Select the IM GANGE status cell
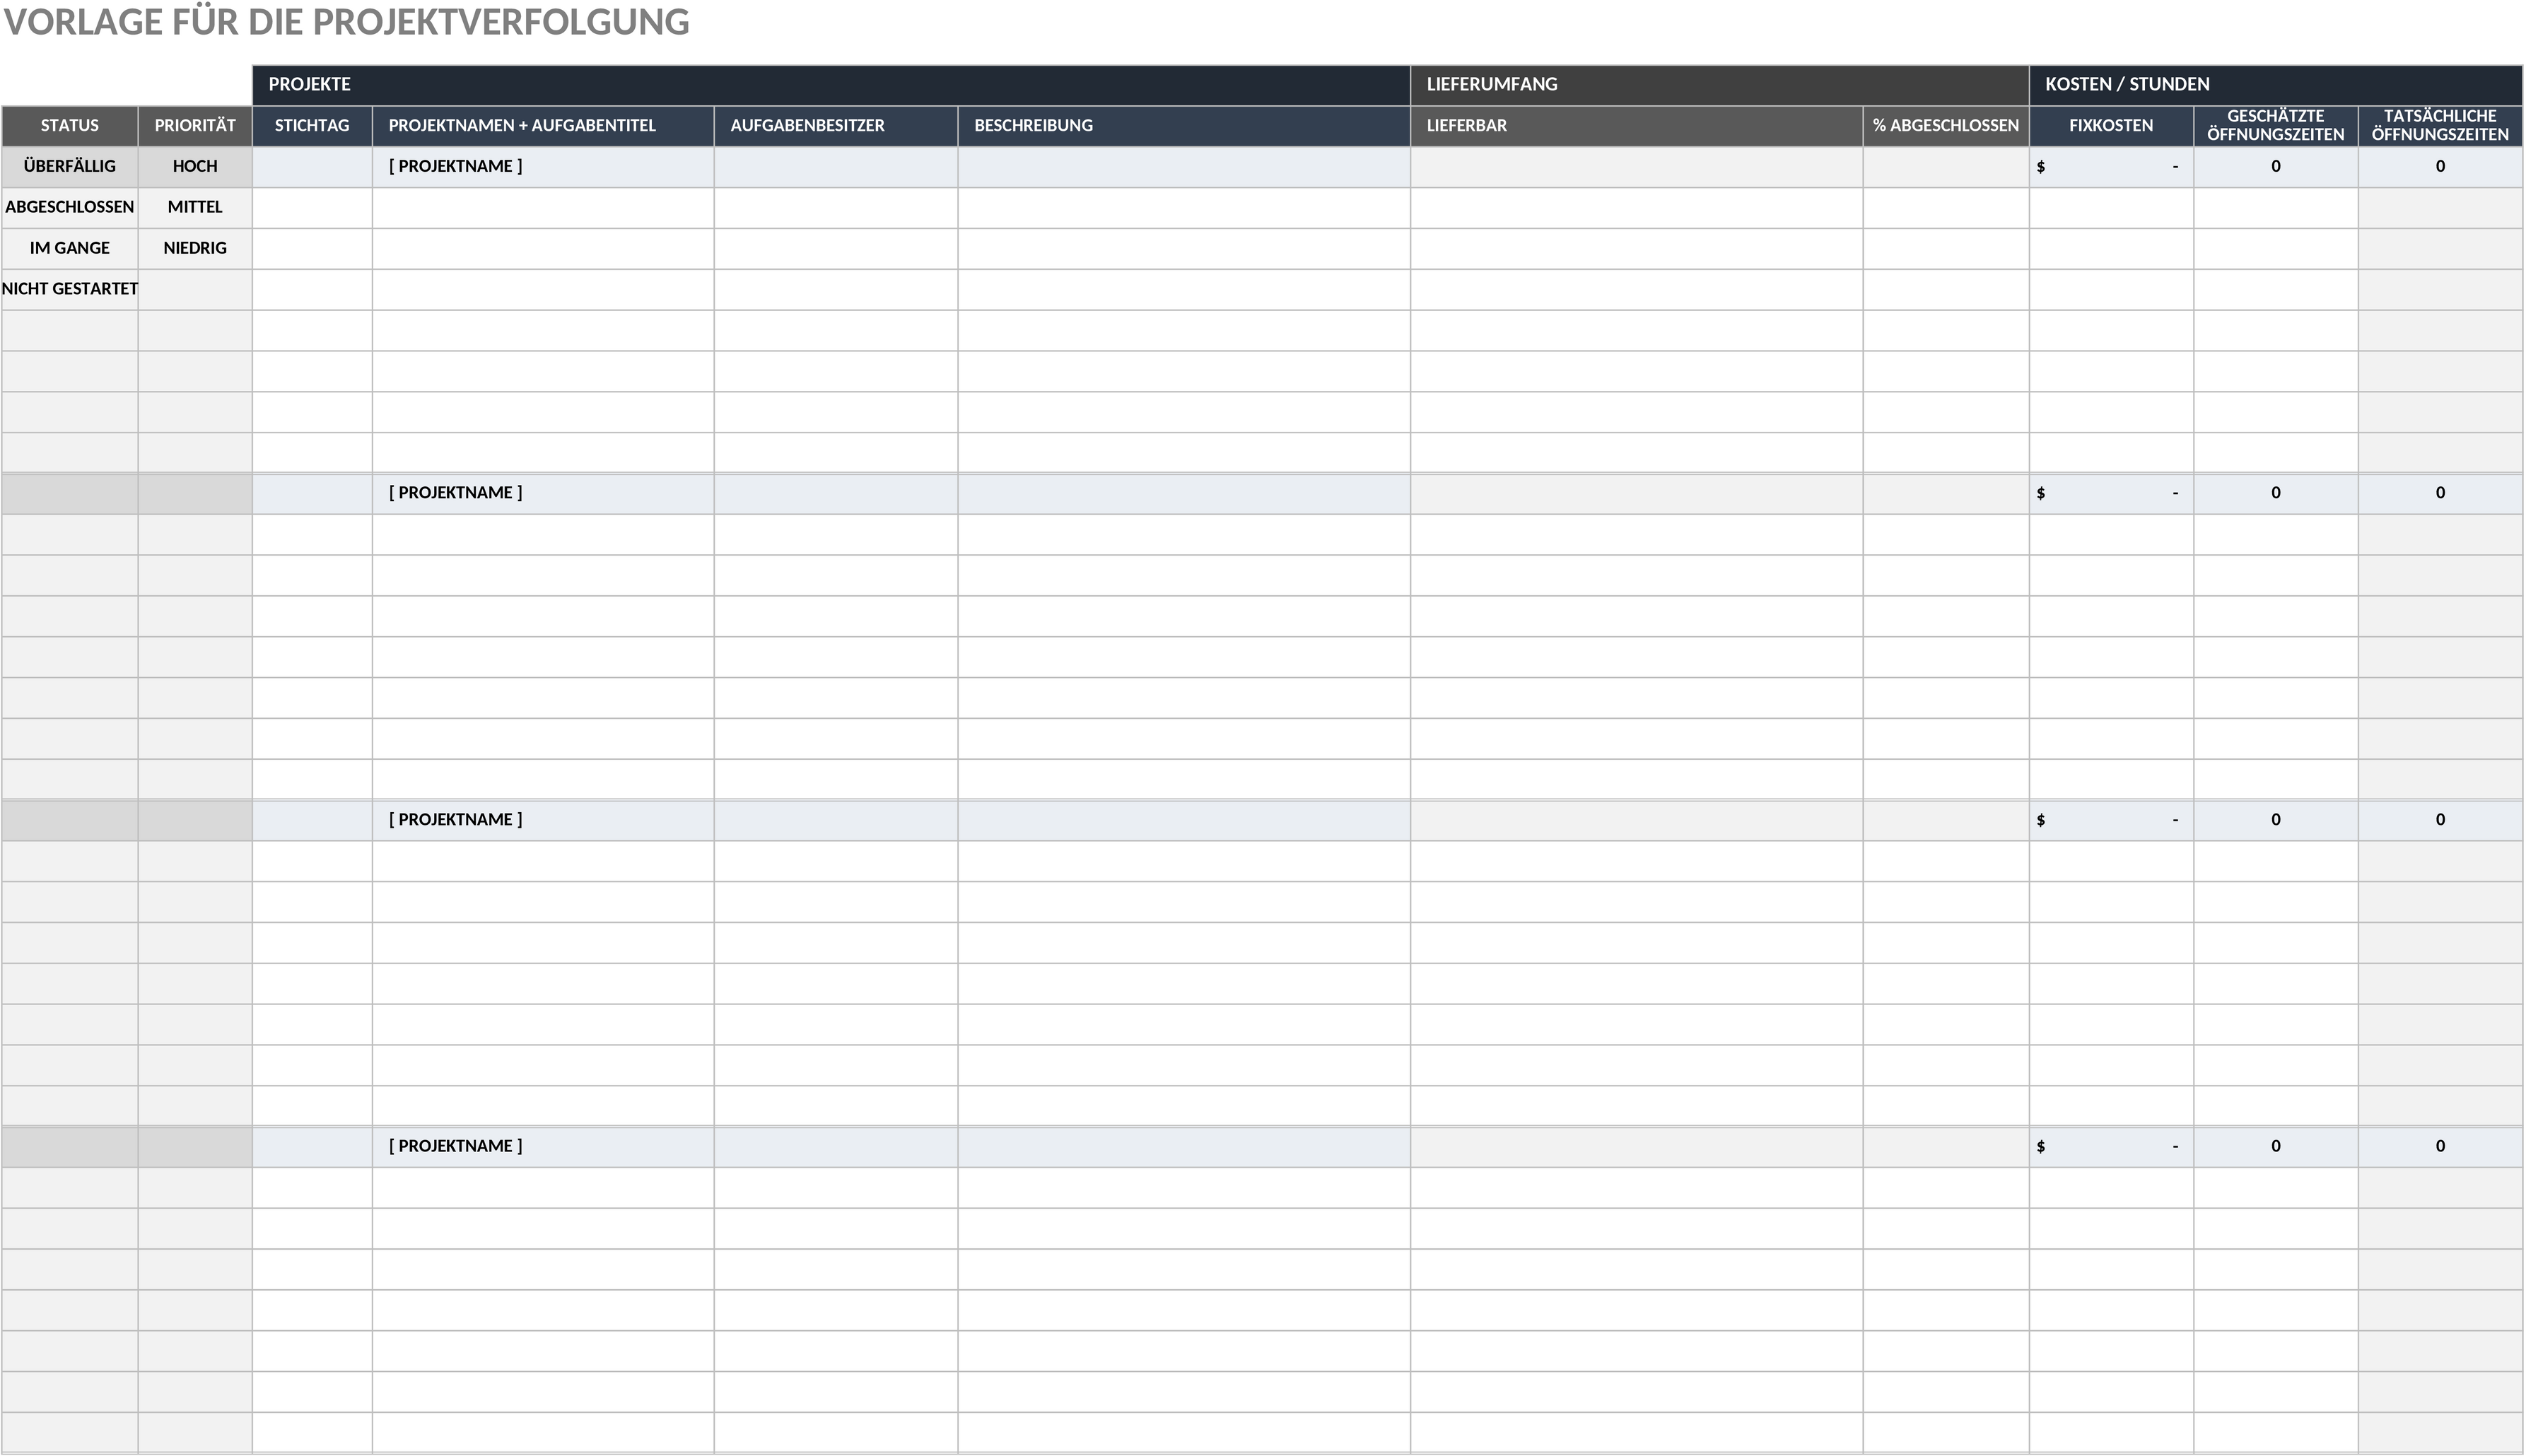 pos(70,249)
